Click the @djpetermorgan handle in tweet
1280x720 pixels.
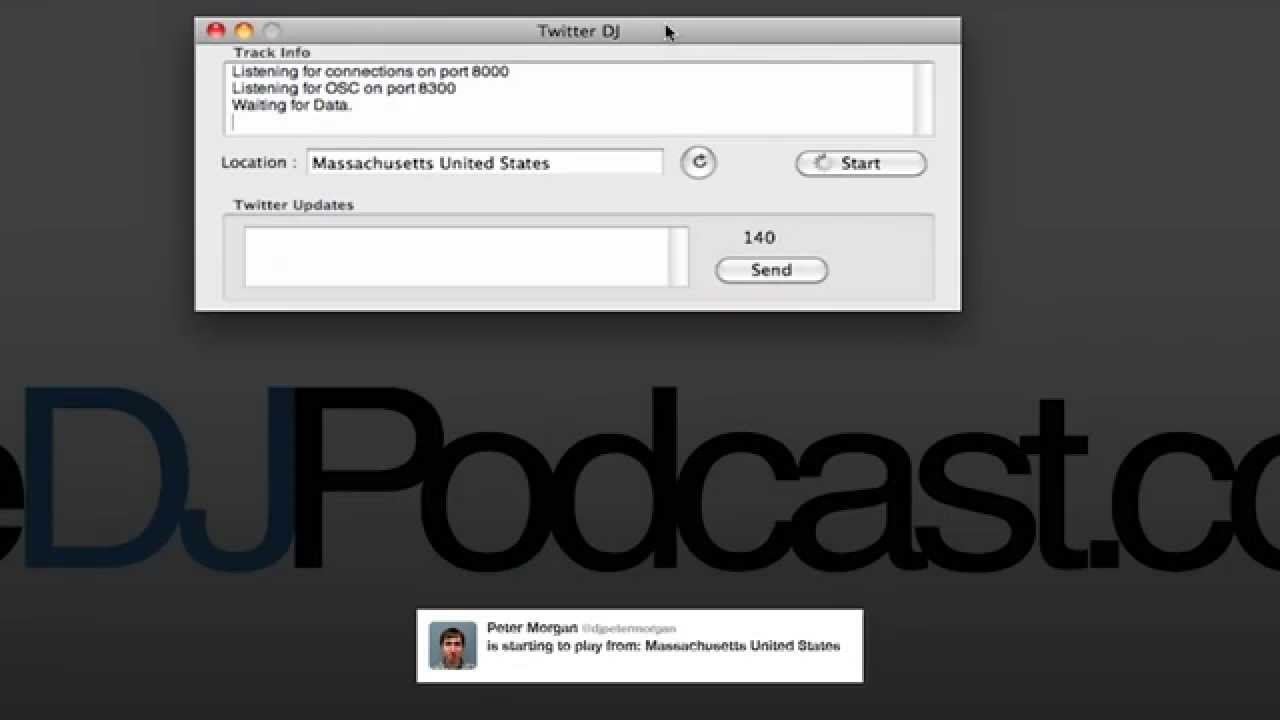[629, 628]
